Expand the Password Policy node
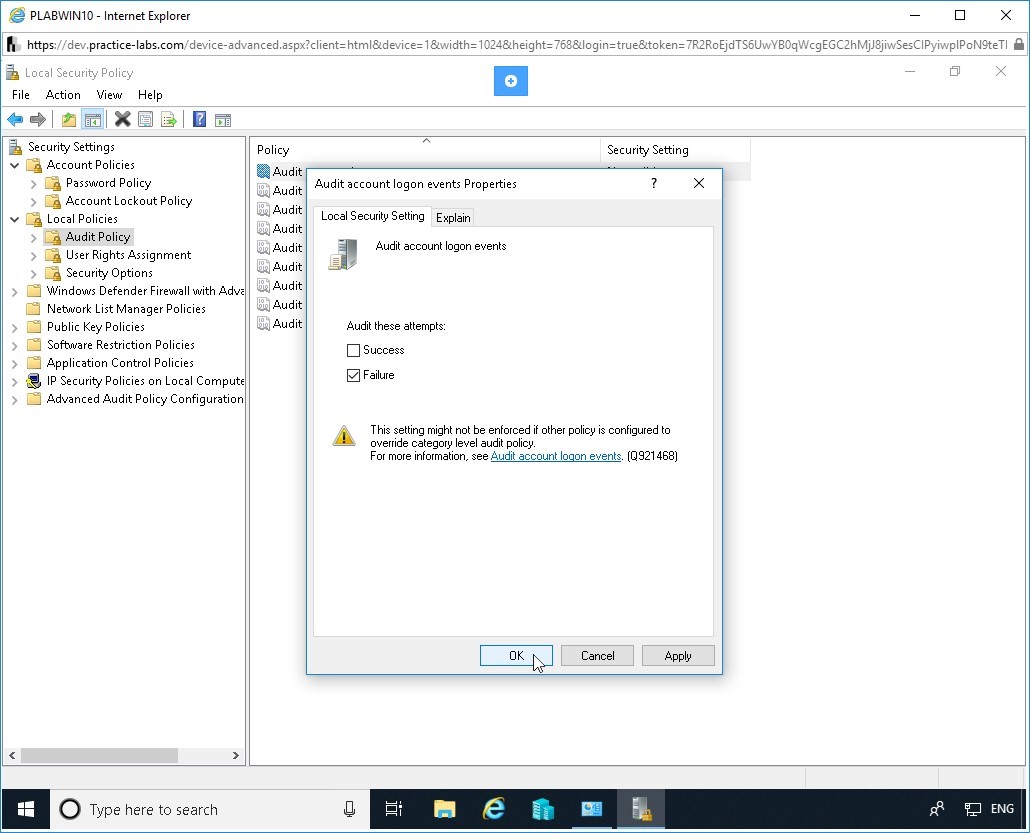 point(34,183)
